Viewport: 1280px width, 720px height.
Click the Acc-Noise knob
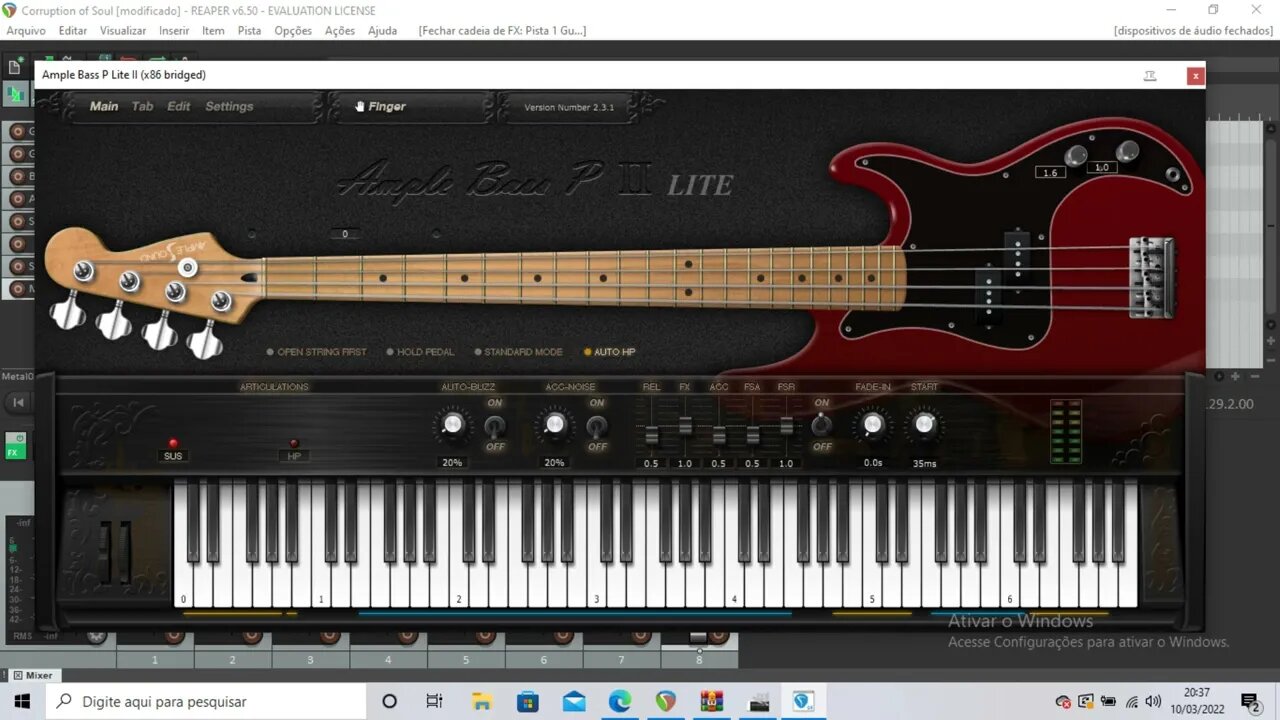[554, 425]
